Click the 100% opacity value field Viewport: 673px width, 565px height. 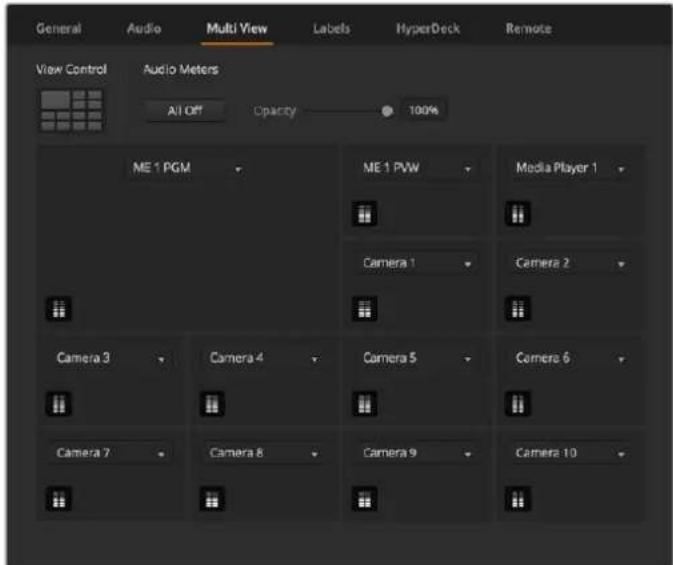[x=424, y=110]
